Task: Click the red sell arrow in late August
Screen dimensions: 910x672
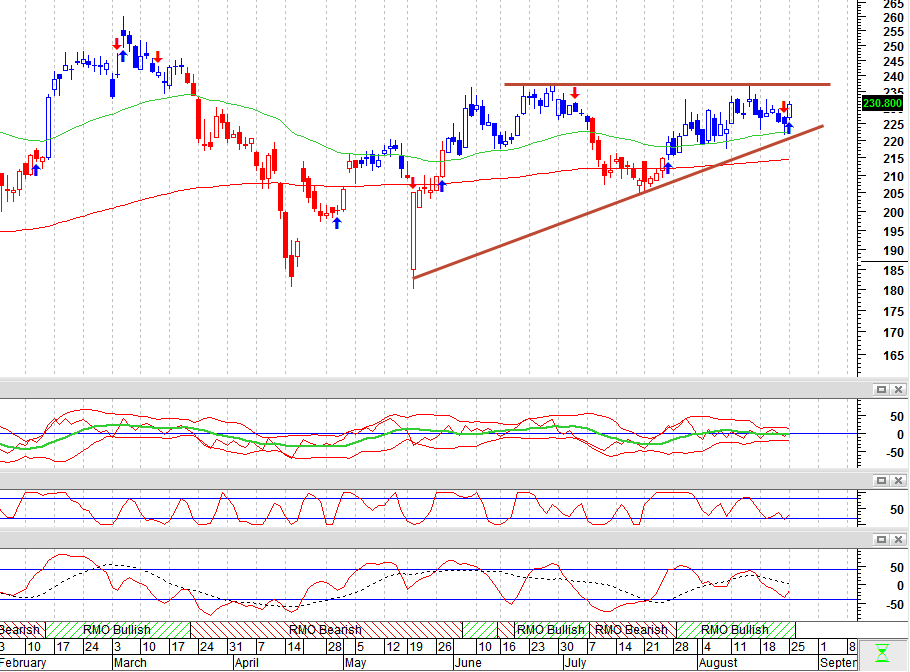Action: click(783, 107)
